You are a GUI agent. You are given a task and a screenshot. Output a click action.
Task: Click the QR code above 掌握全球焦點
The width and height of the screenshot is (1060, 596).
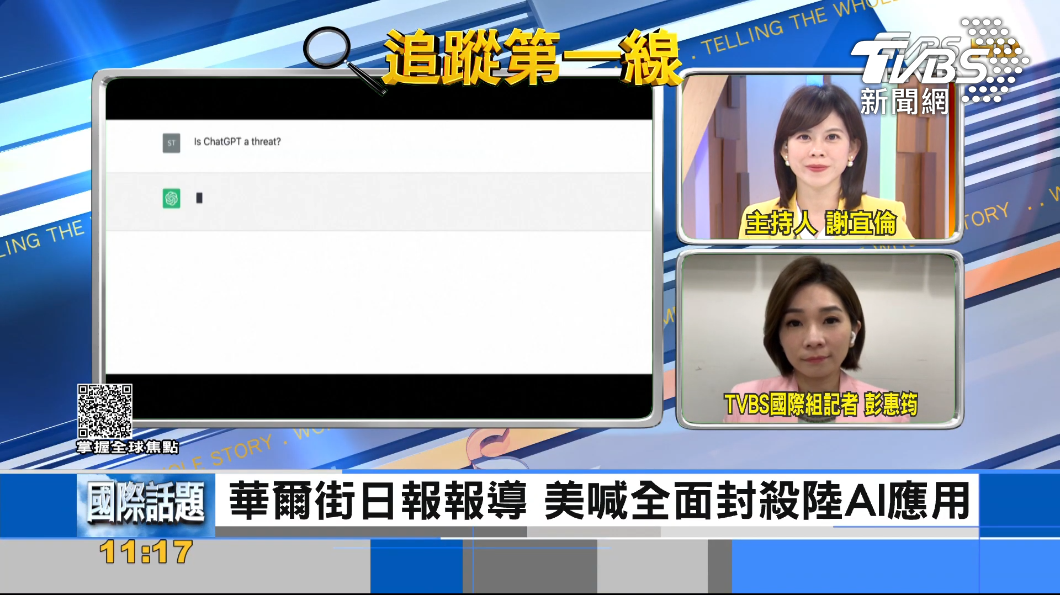[105, 412]
